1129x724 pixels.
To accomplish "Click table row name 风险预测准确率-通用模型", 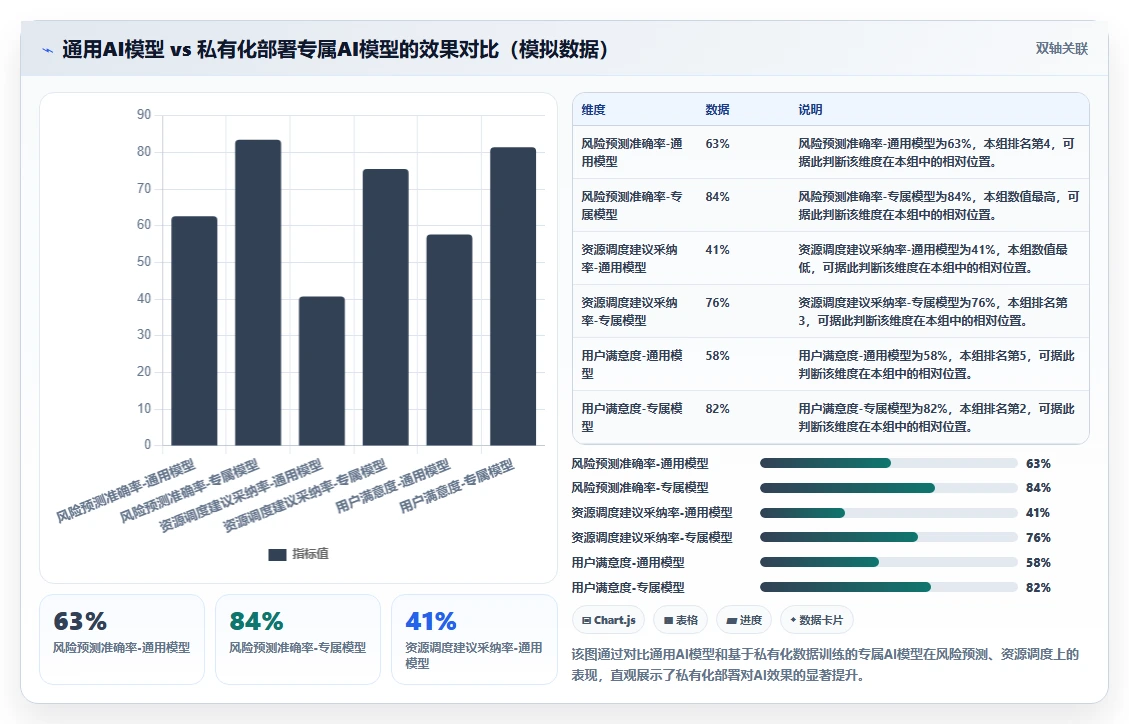I will [631, 153].
